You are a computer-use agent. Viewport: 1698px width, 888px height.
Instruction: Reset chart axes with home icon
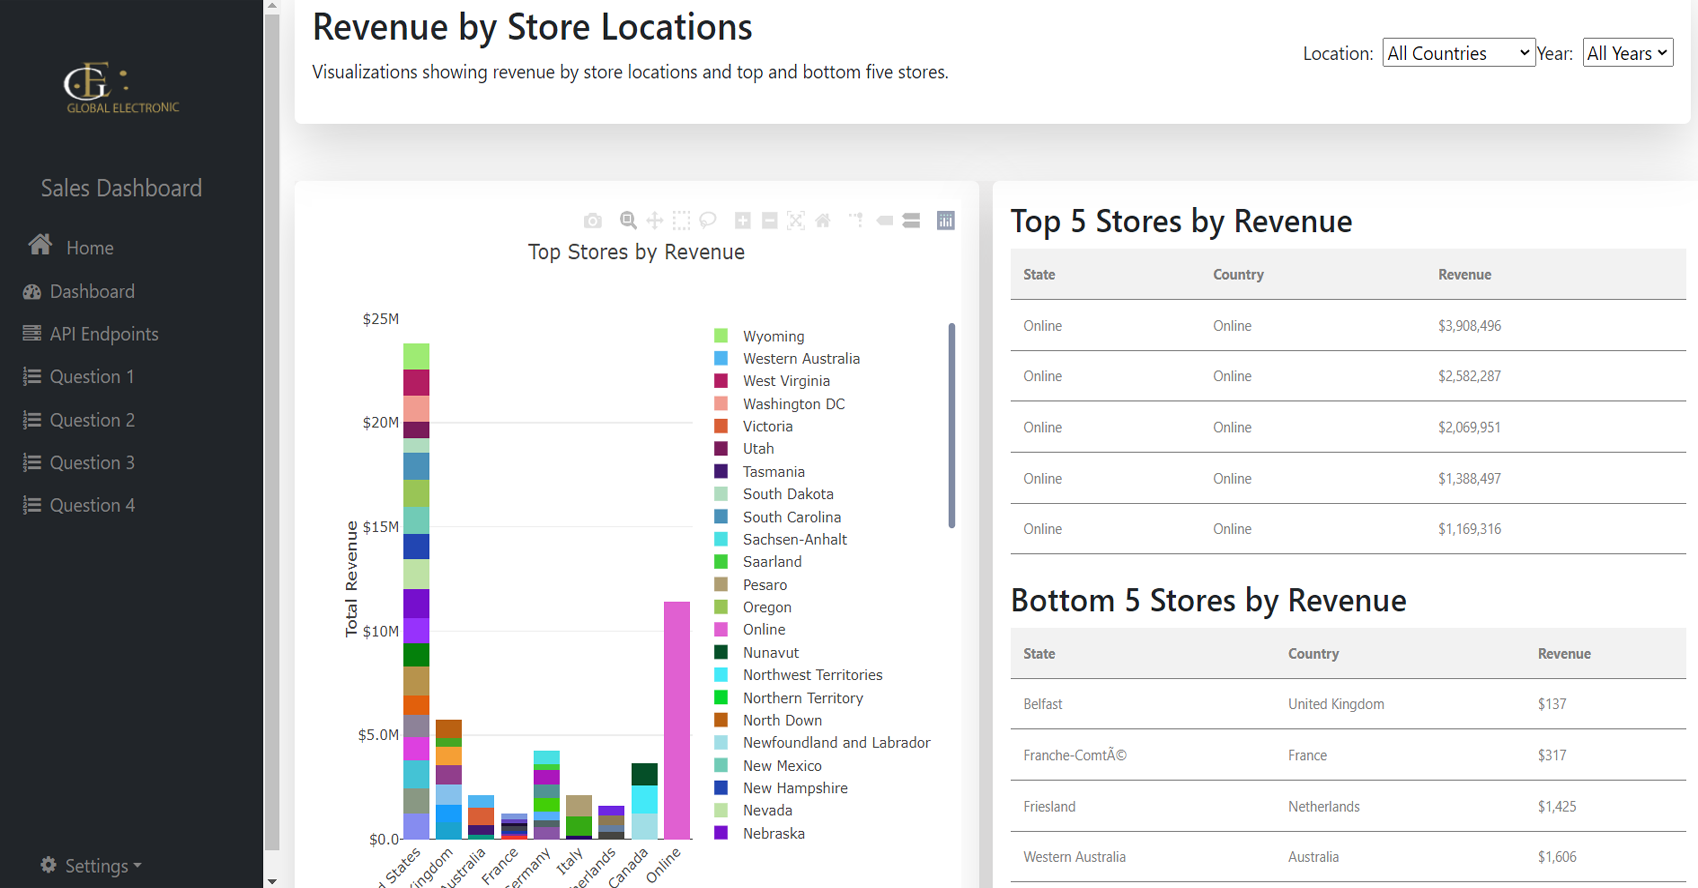(x=823, y=221)
